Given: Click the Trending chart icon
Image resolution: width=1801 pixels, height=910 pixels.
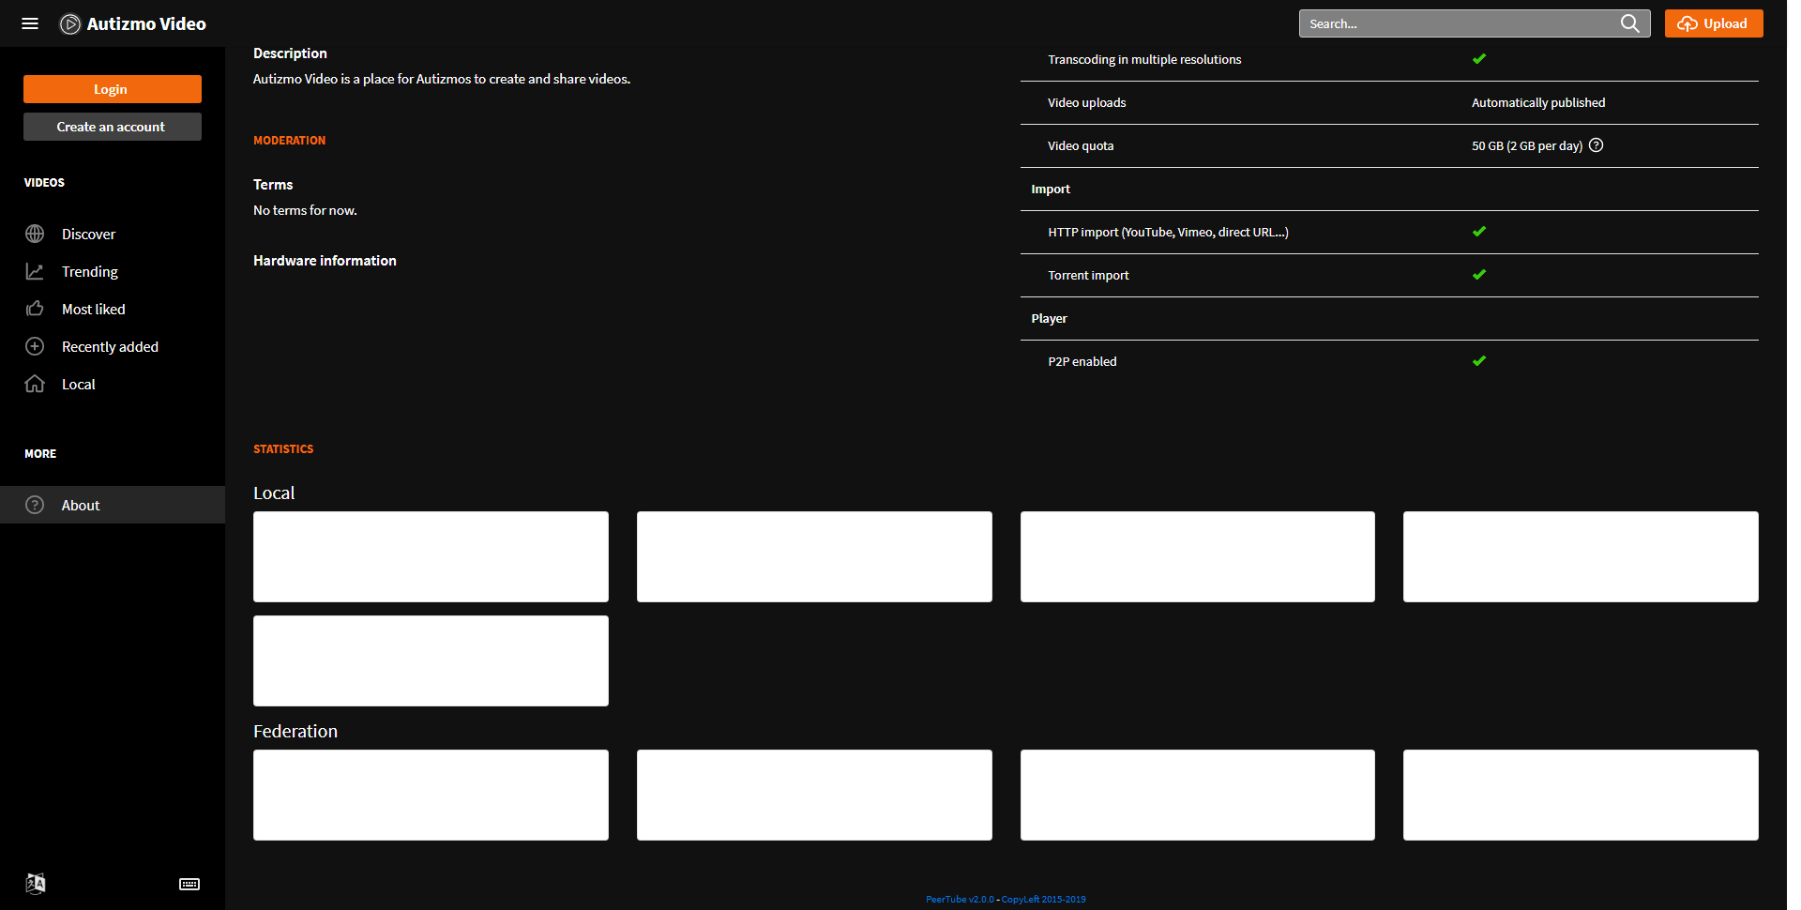Looking at the screenshot, I should click(35, 272).
